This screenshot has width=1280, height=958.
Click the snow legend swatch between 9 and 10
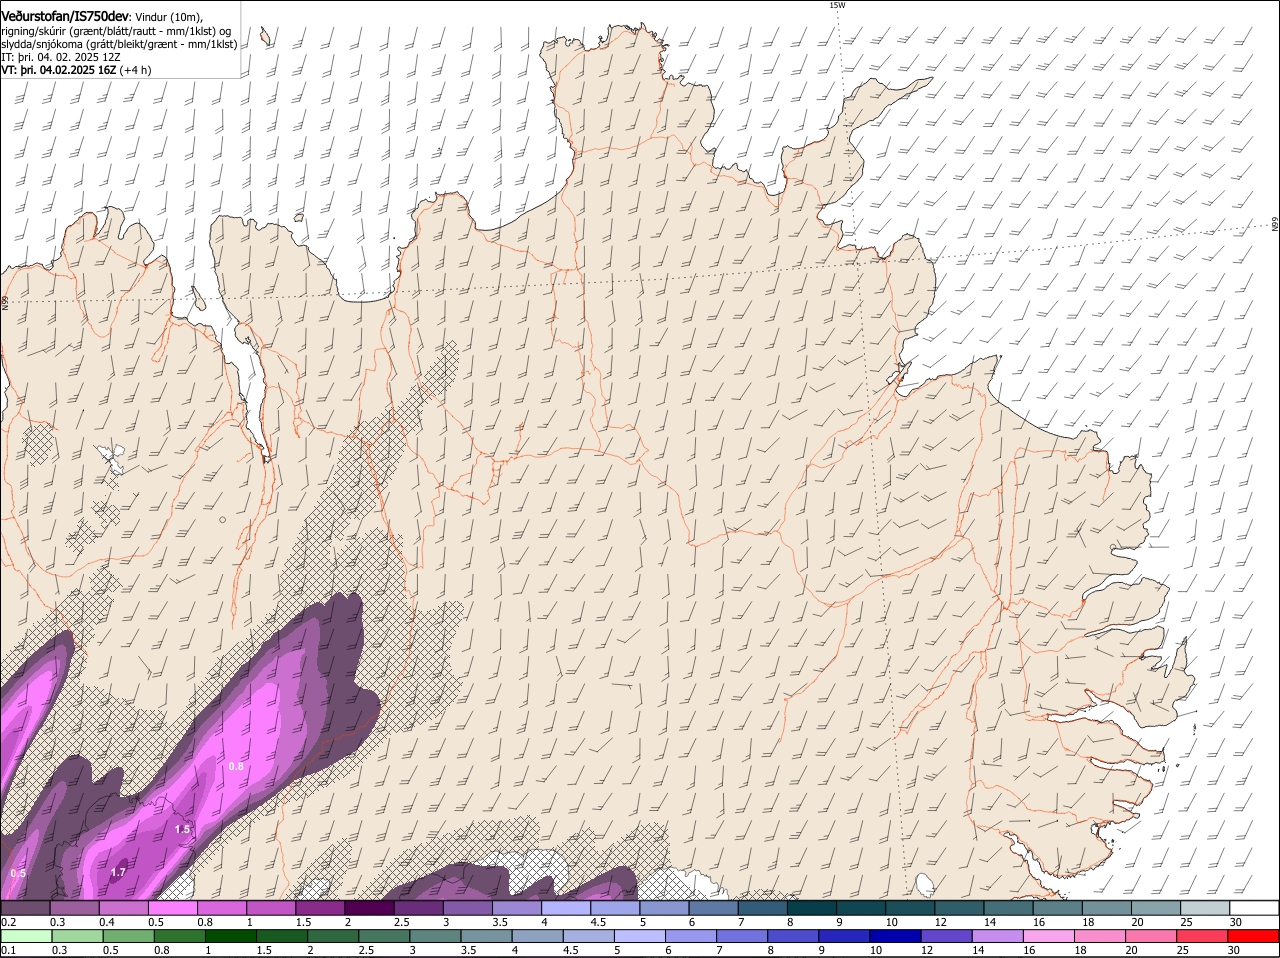859,908
